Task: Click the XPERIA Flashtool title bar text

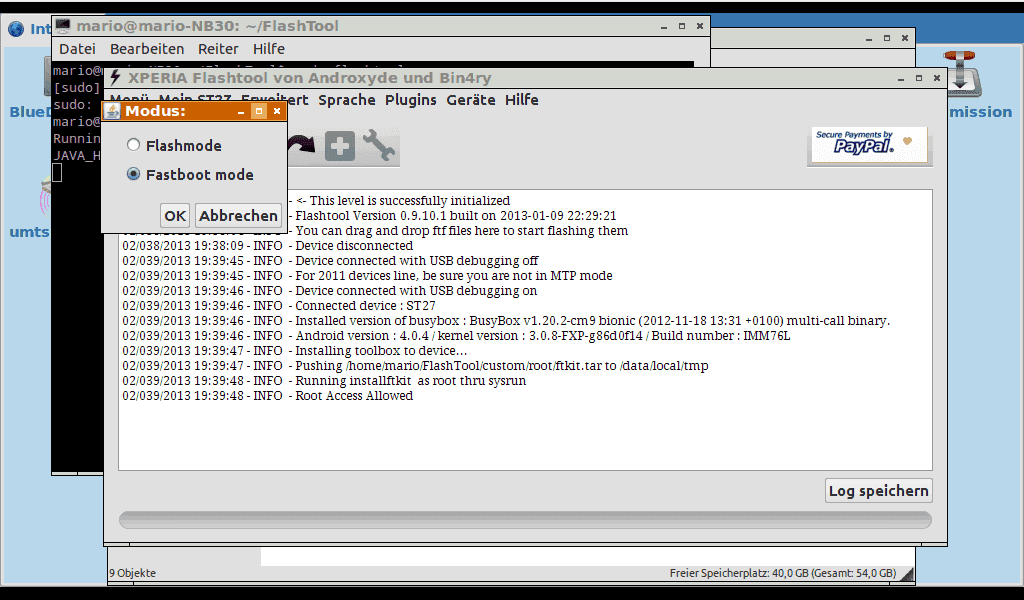Action: tap(310, 78)
